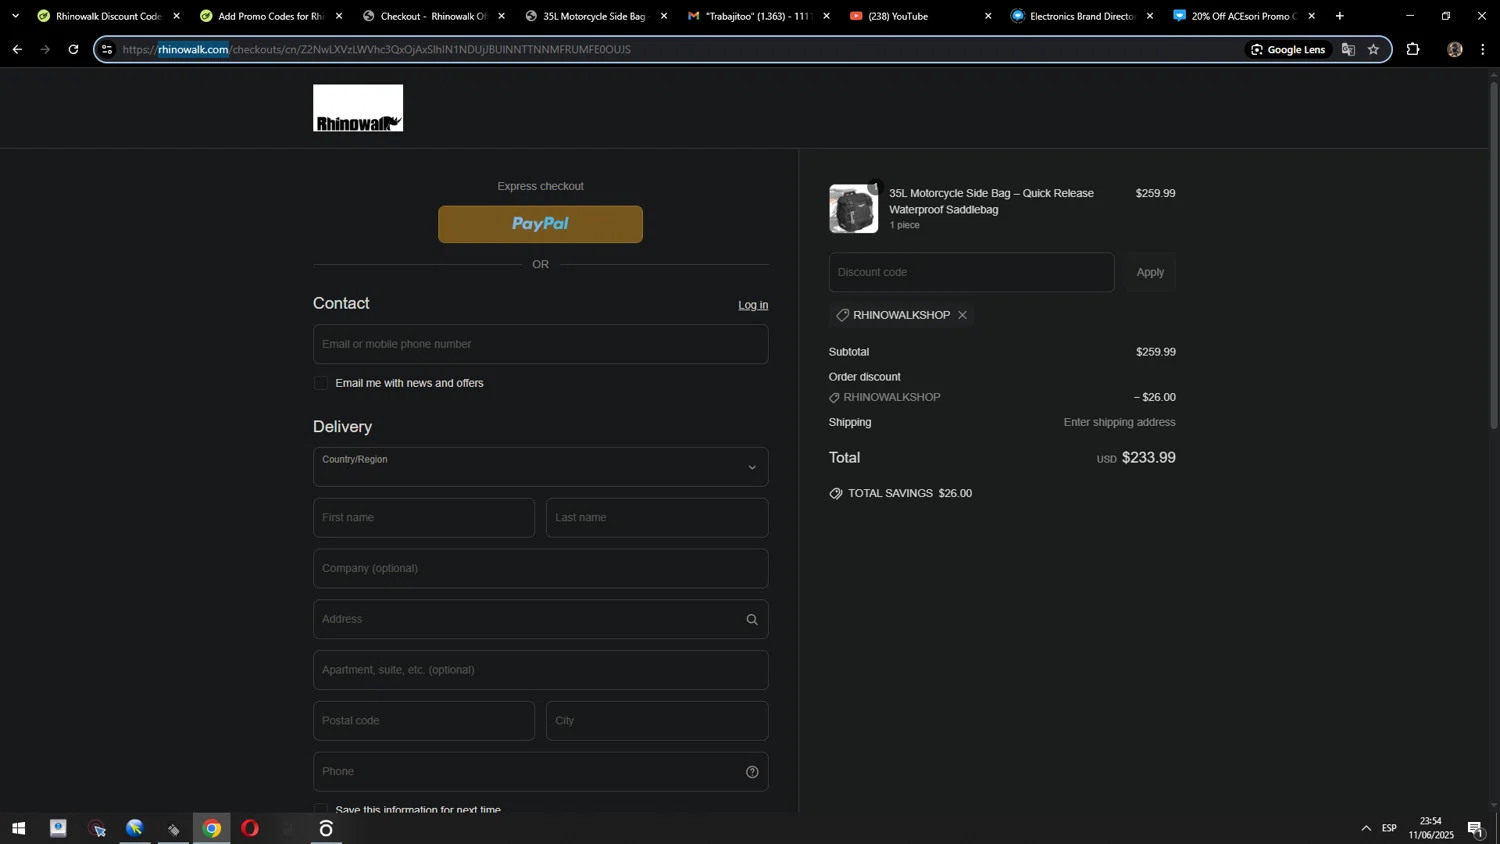1500x844 pixels.
Task: Click the Discount code input field
Action: 971,272
